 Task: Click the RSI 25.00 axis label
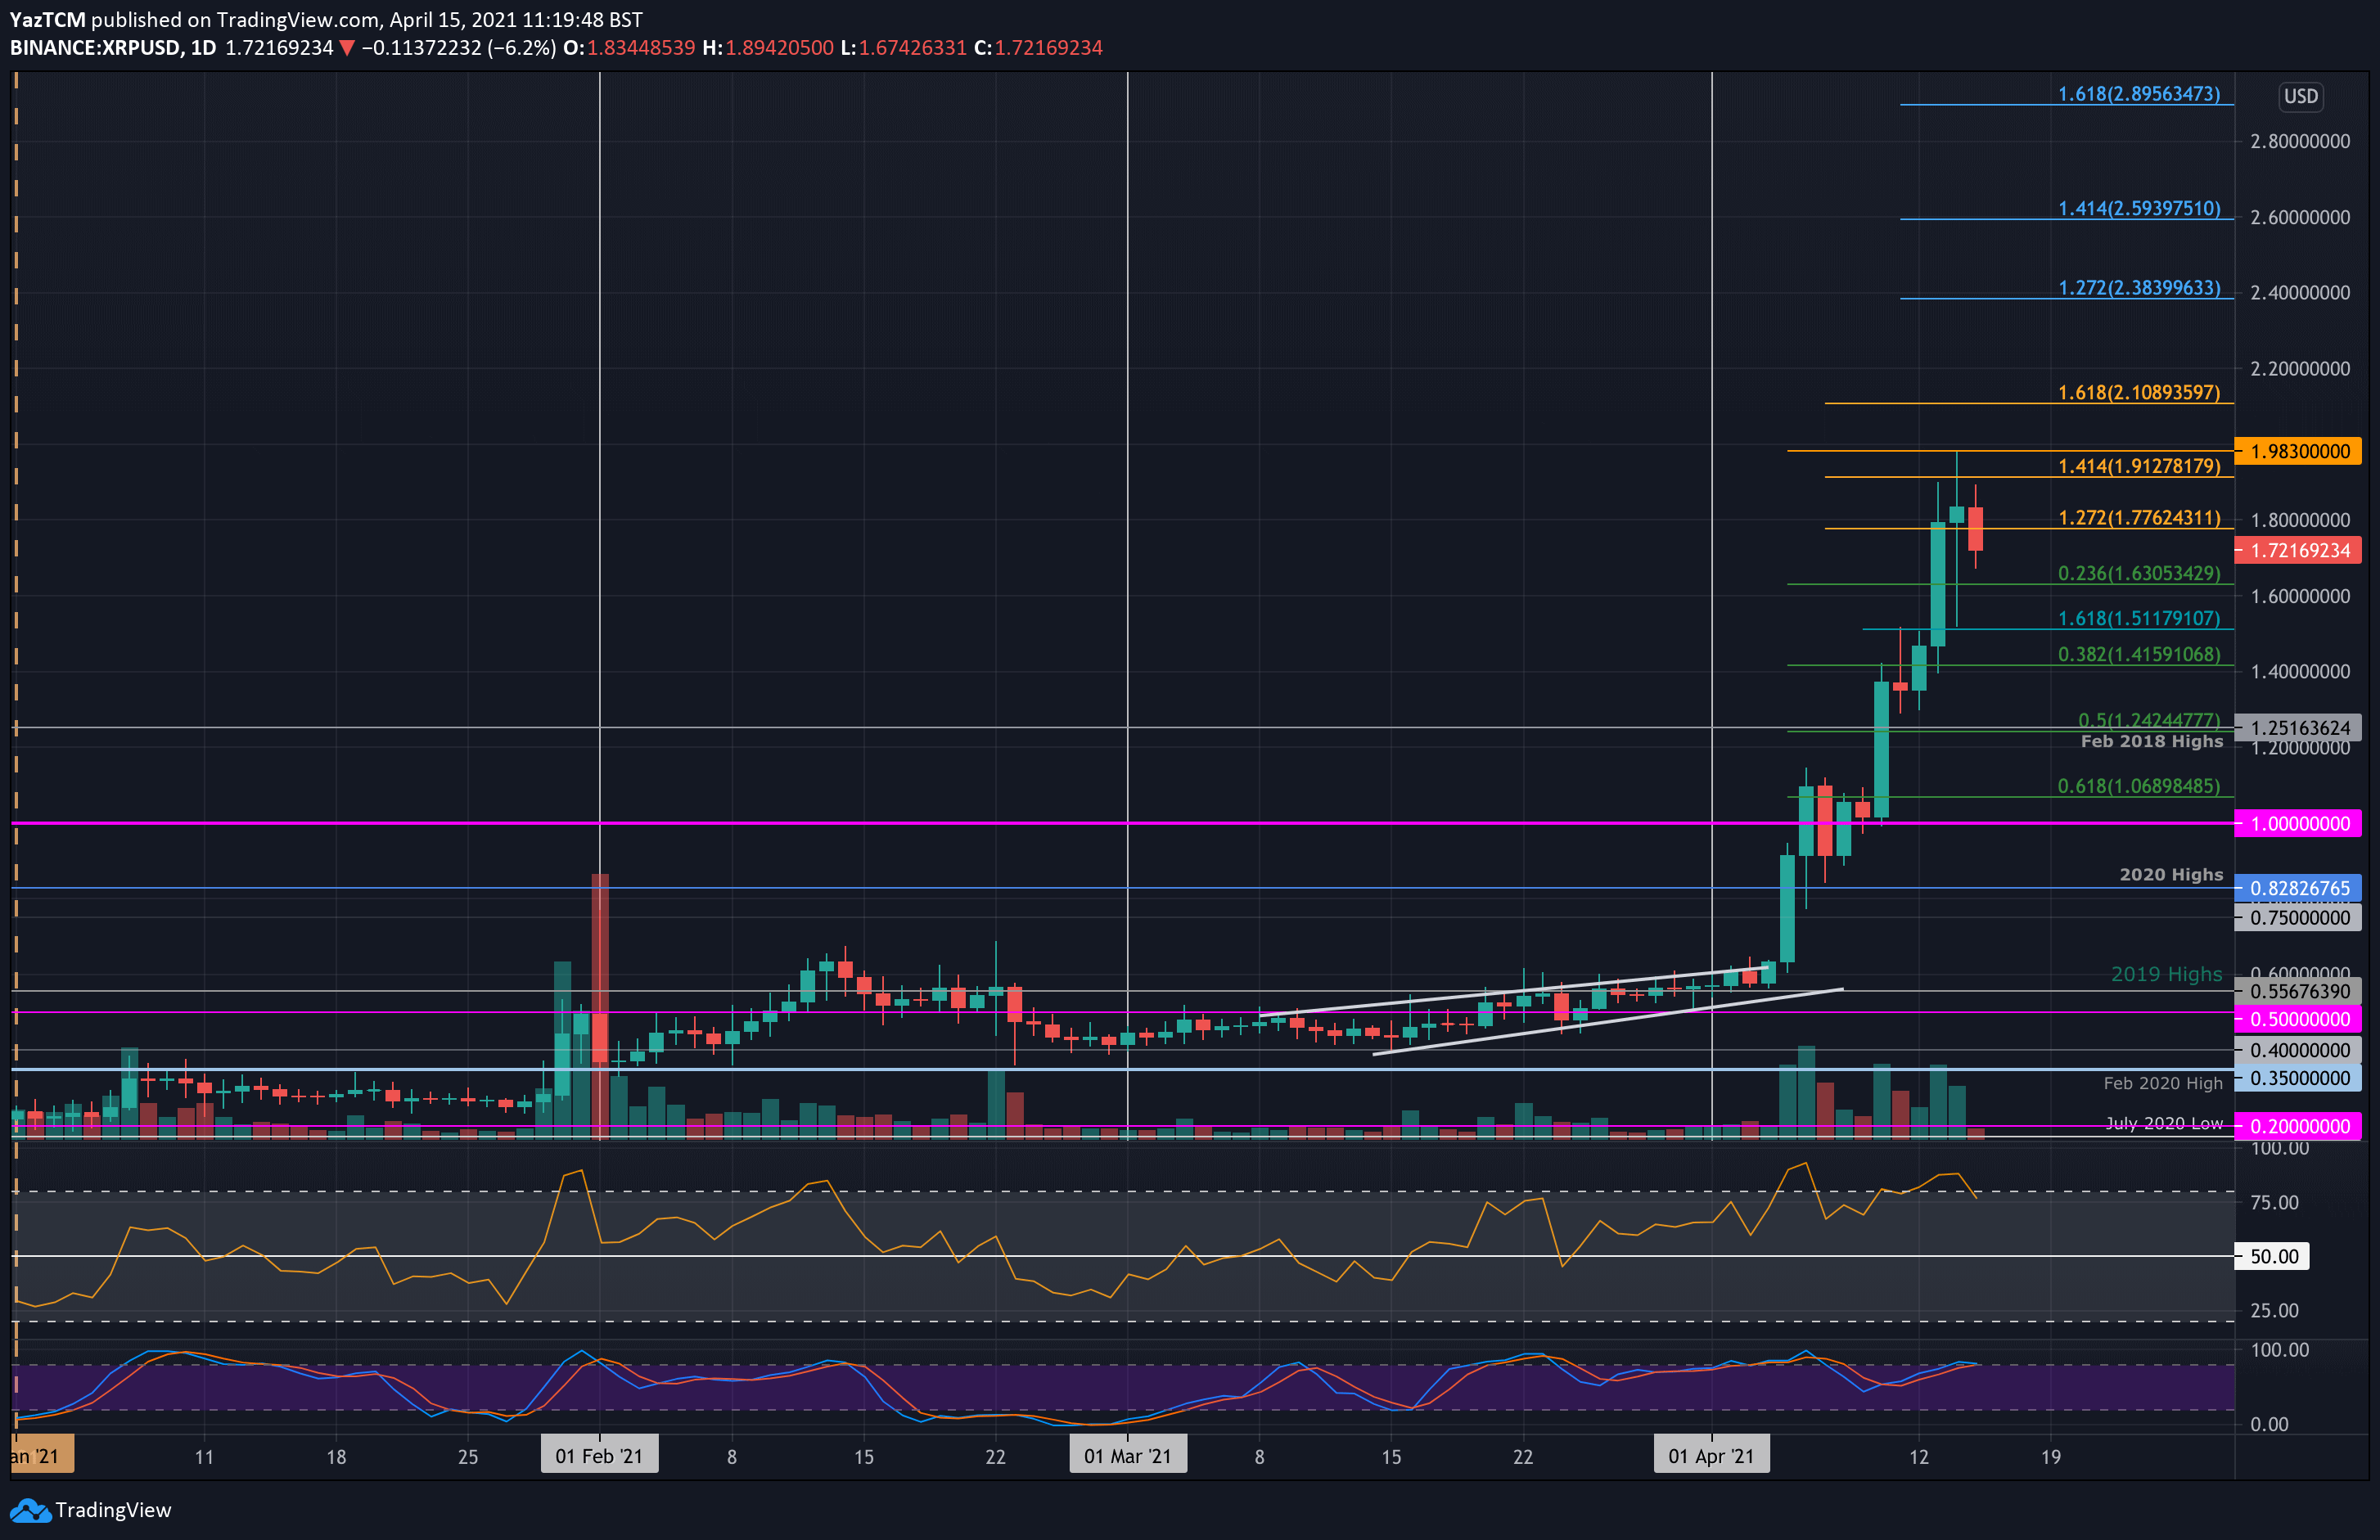[x=2274, y=1310]
